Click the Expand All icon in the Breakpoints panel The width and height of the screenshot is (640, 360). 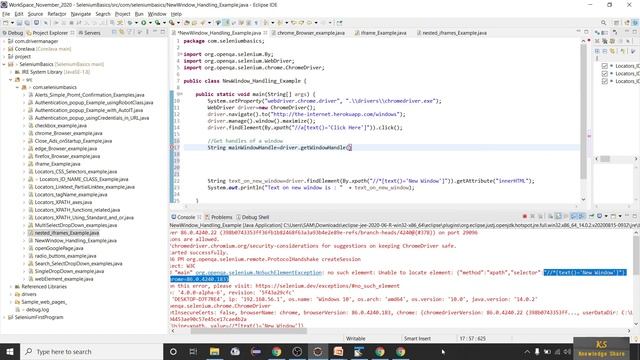[597, 51]
